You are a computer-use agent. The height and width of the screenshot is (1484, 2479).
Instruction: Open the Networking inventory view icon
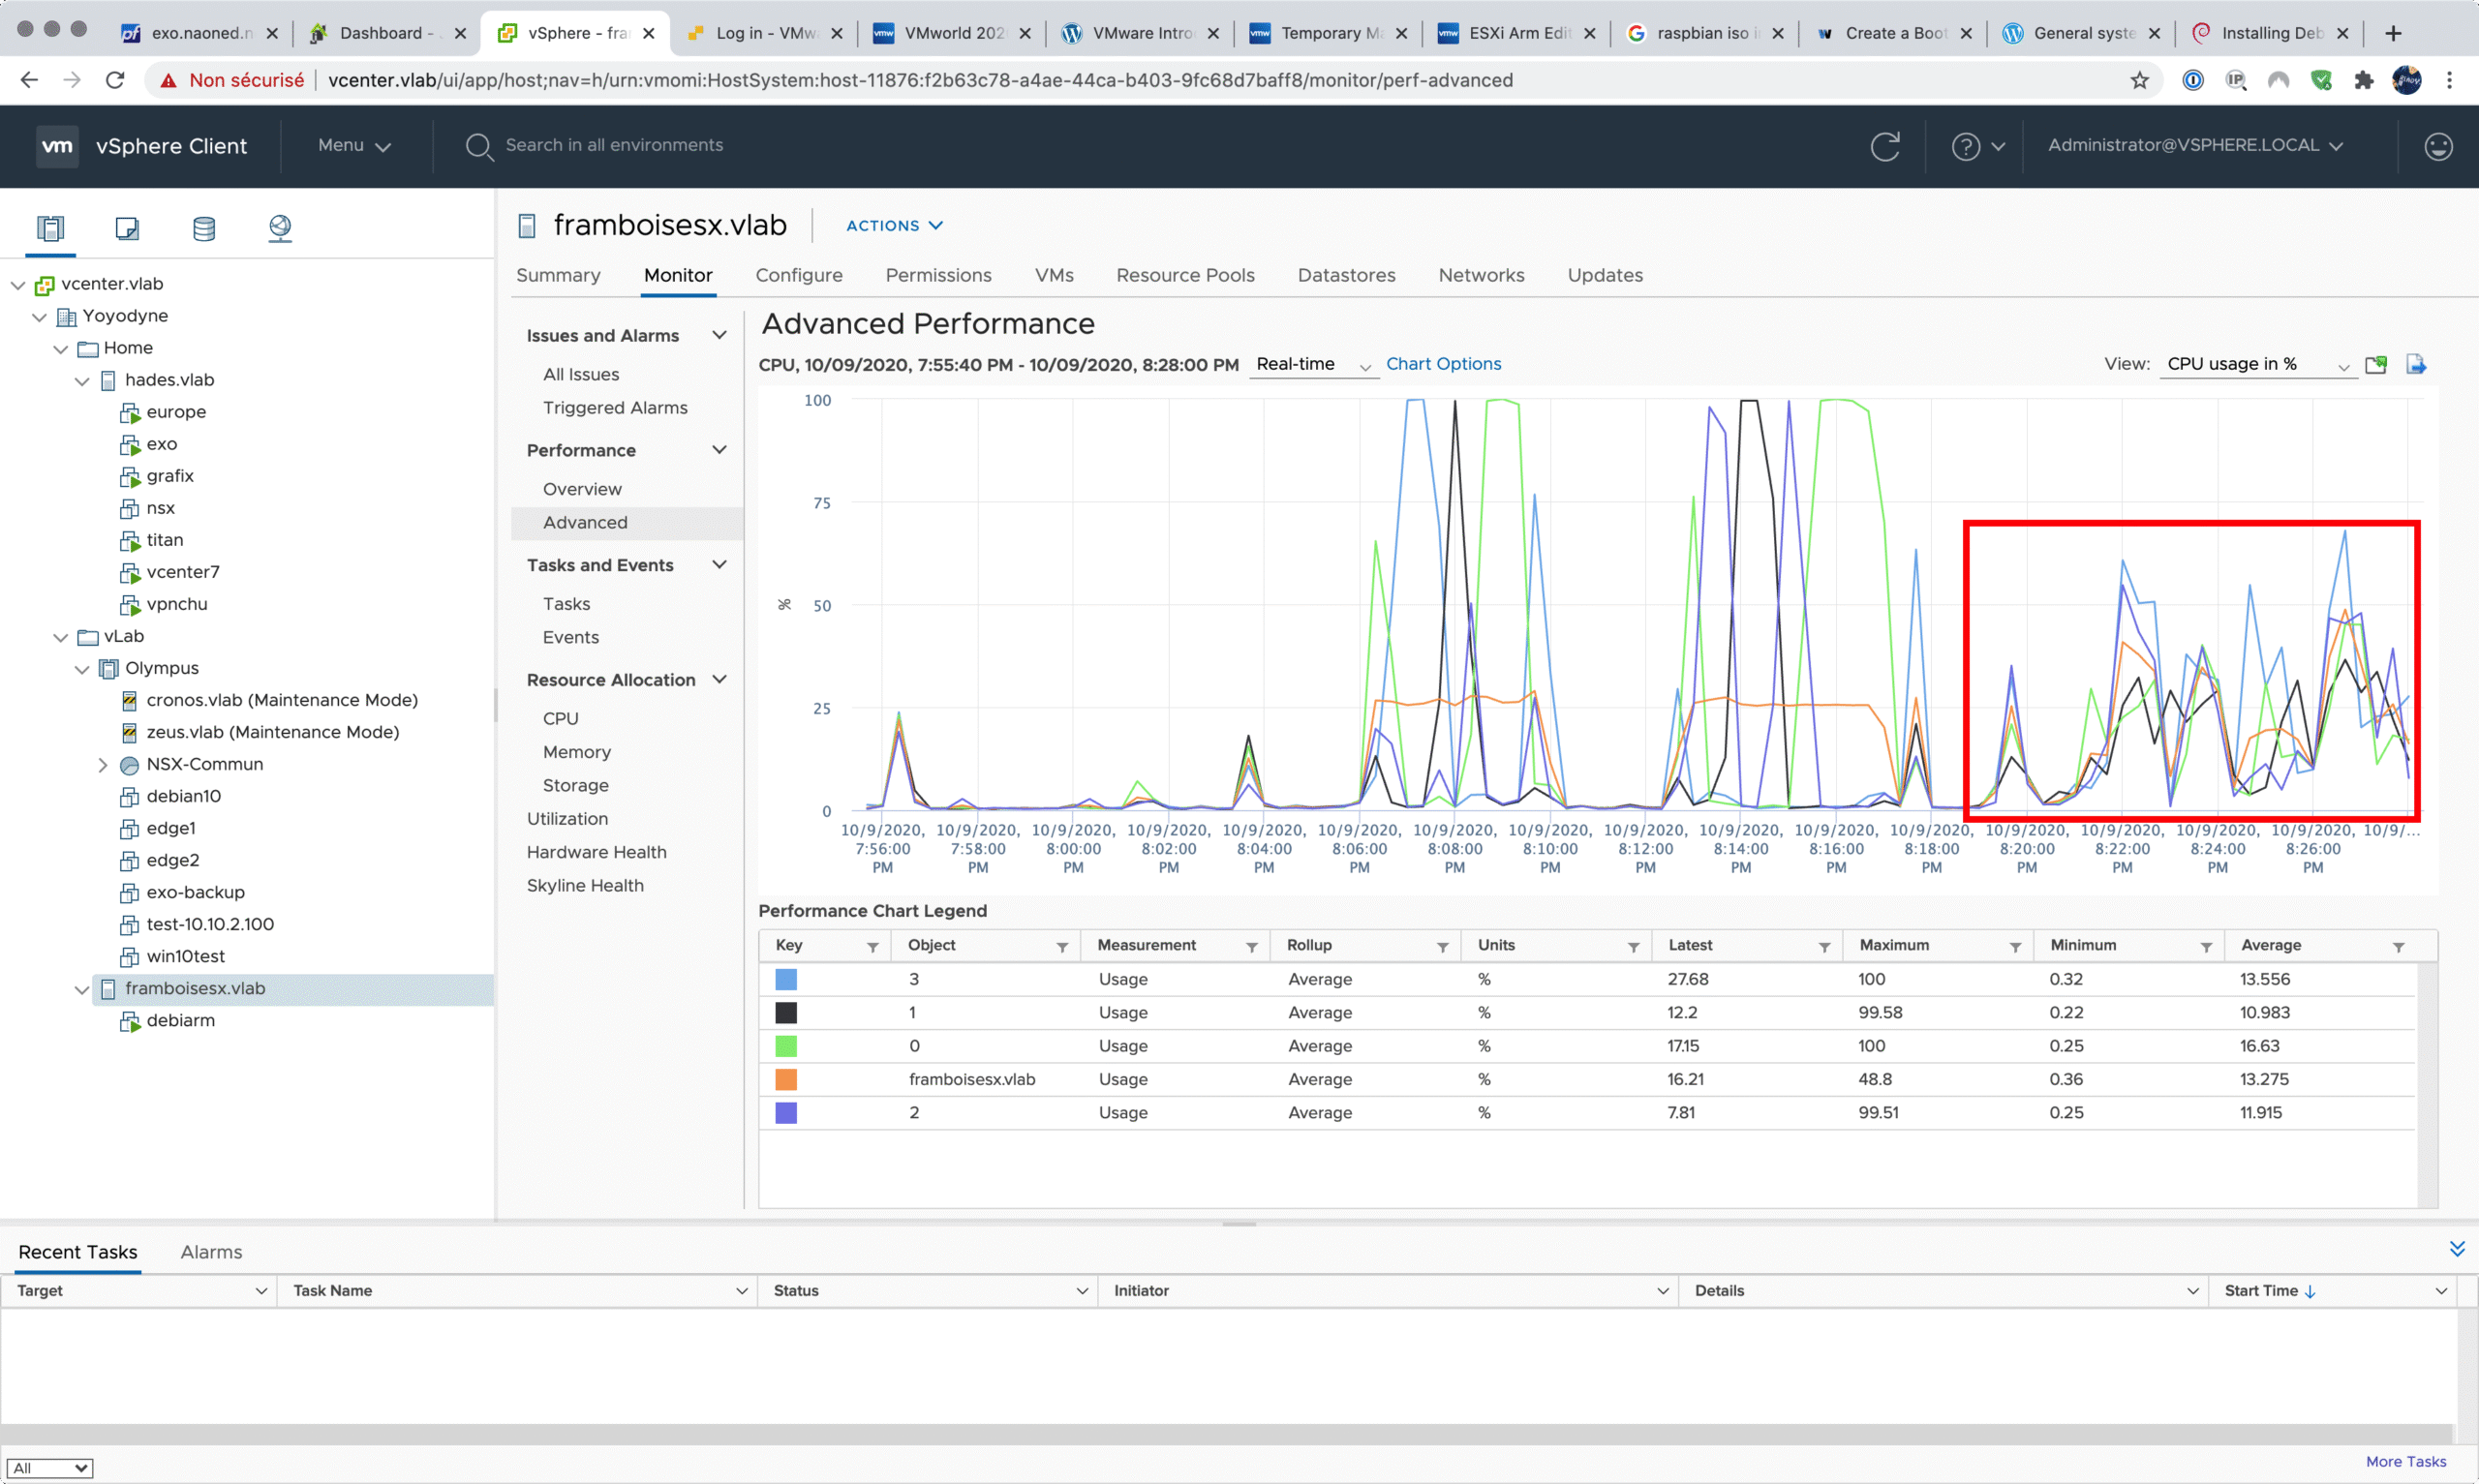point(280,228)
